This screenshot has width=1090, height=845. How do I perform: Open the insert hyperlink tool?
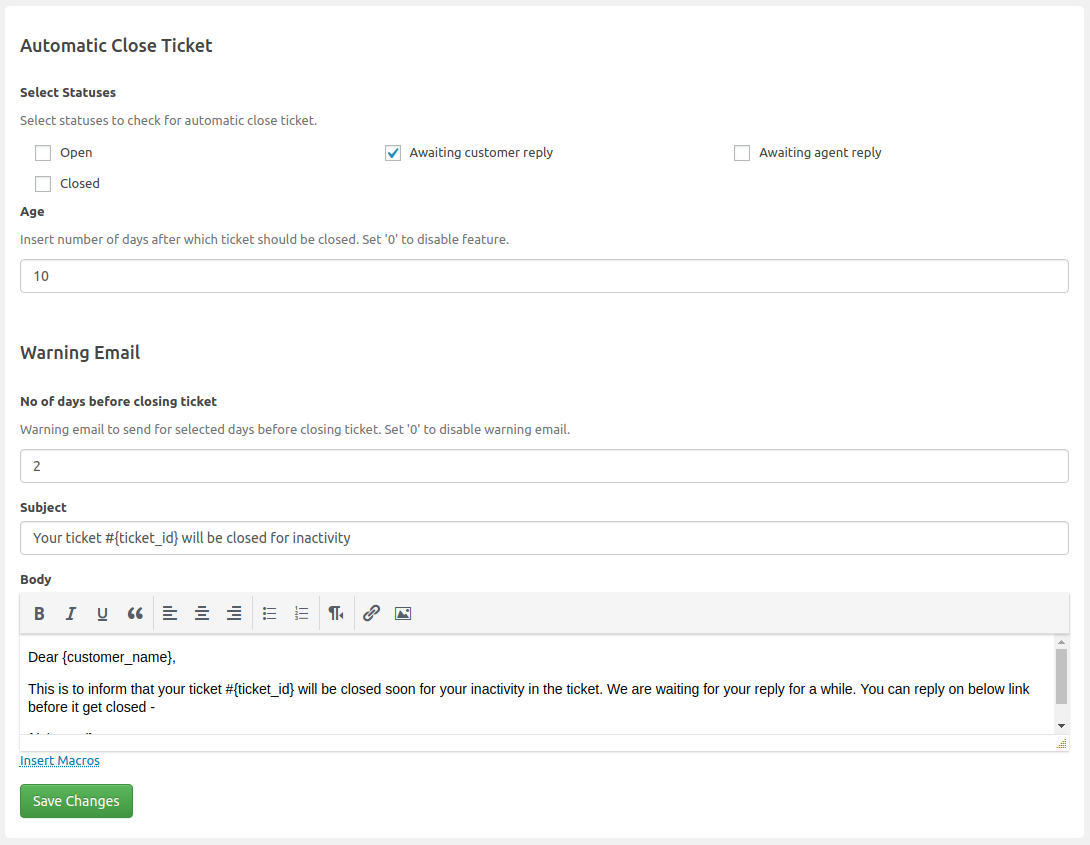370,613
